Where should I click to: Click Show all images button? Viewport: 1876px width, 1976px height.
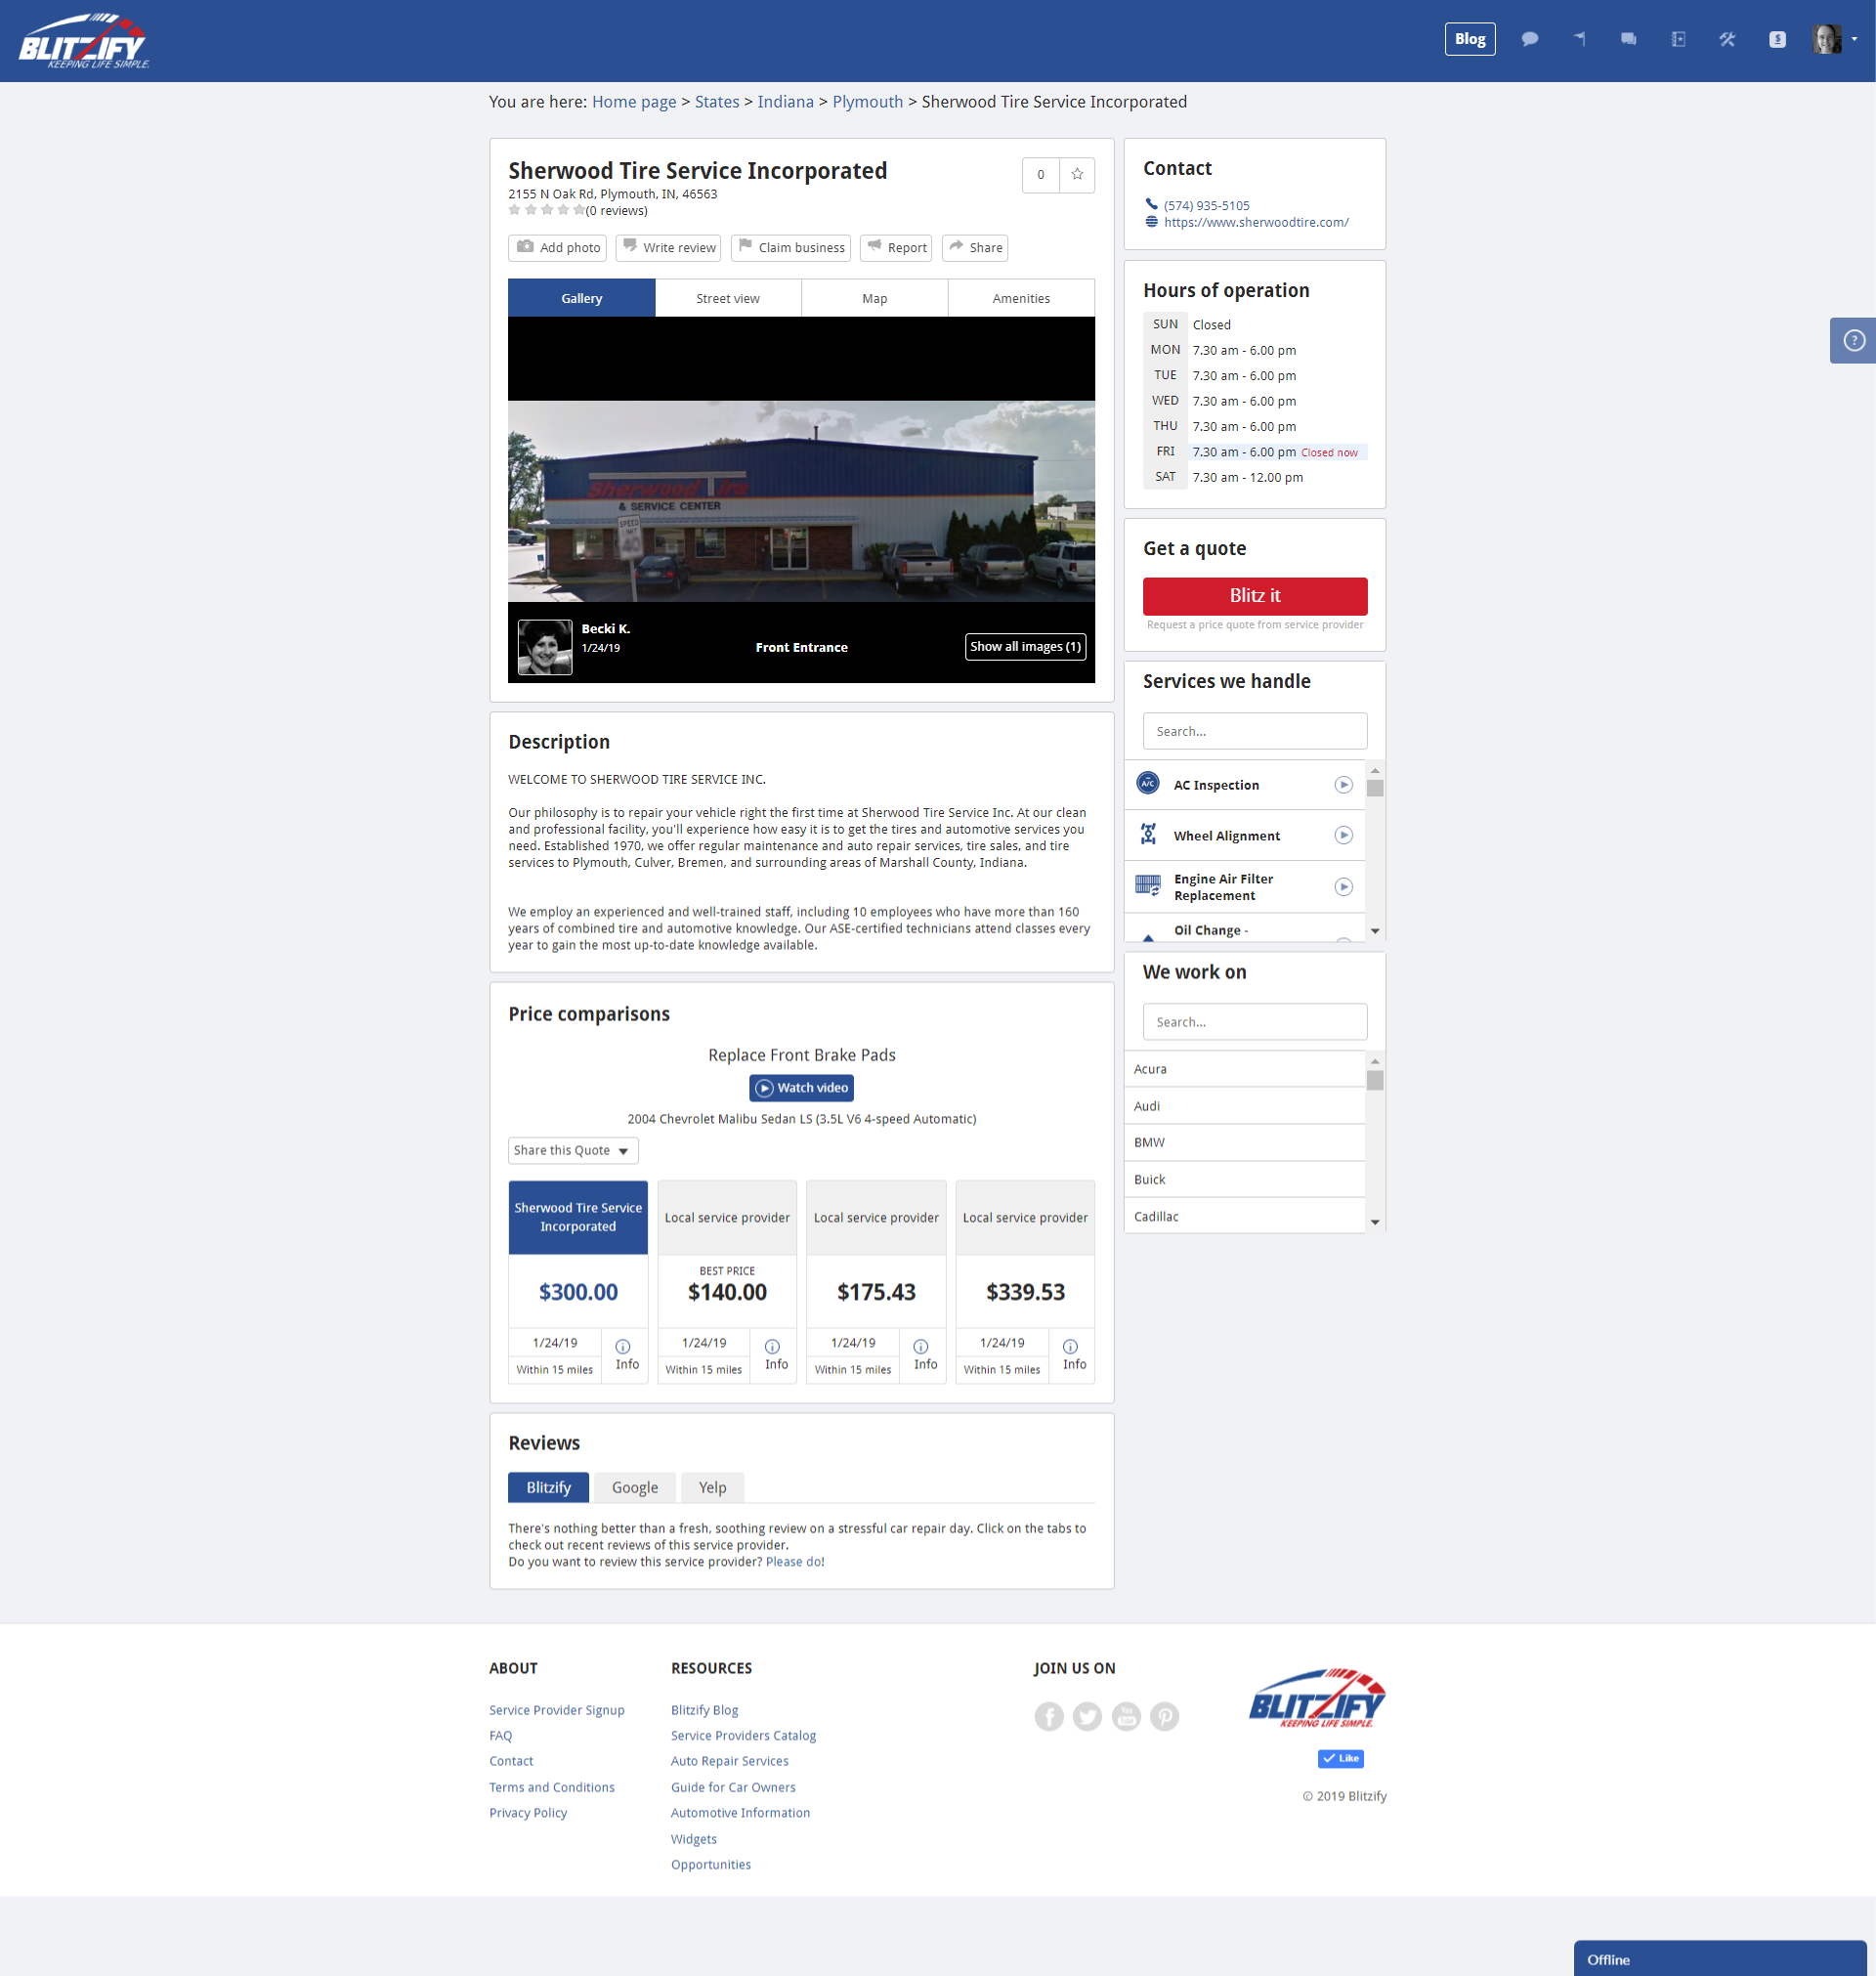click(1024, 646)
